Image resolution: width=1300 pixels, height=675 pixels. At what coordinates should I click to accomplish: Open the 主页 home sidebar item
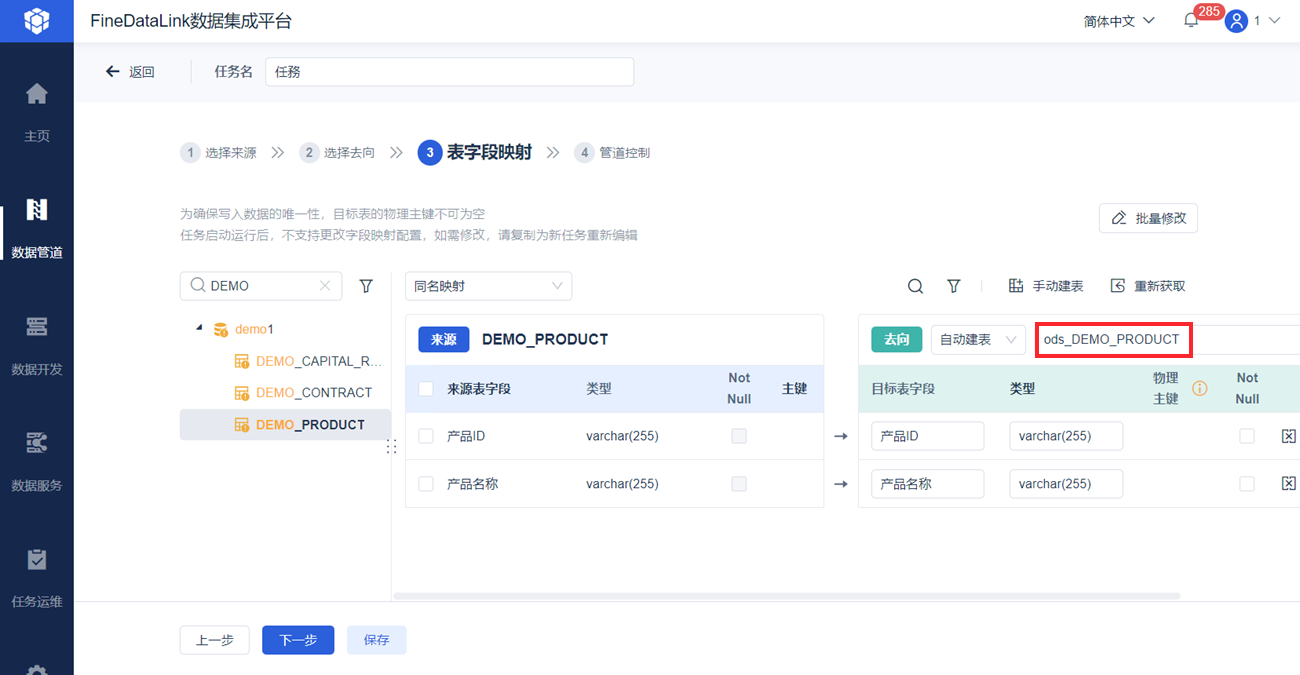pos(36,112)
